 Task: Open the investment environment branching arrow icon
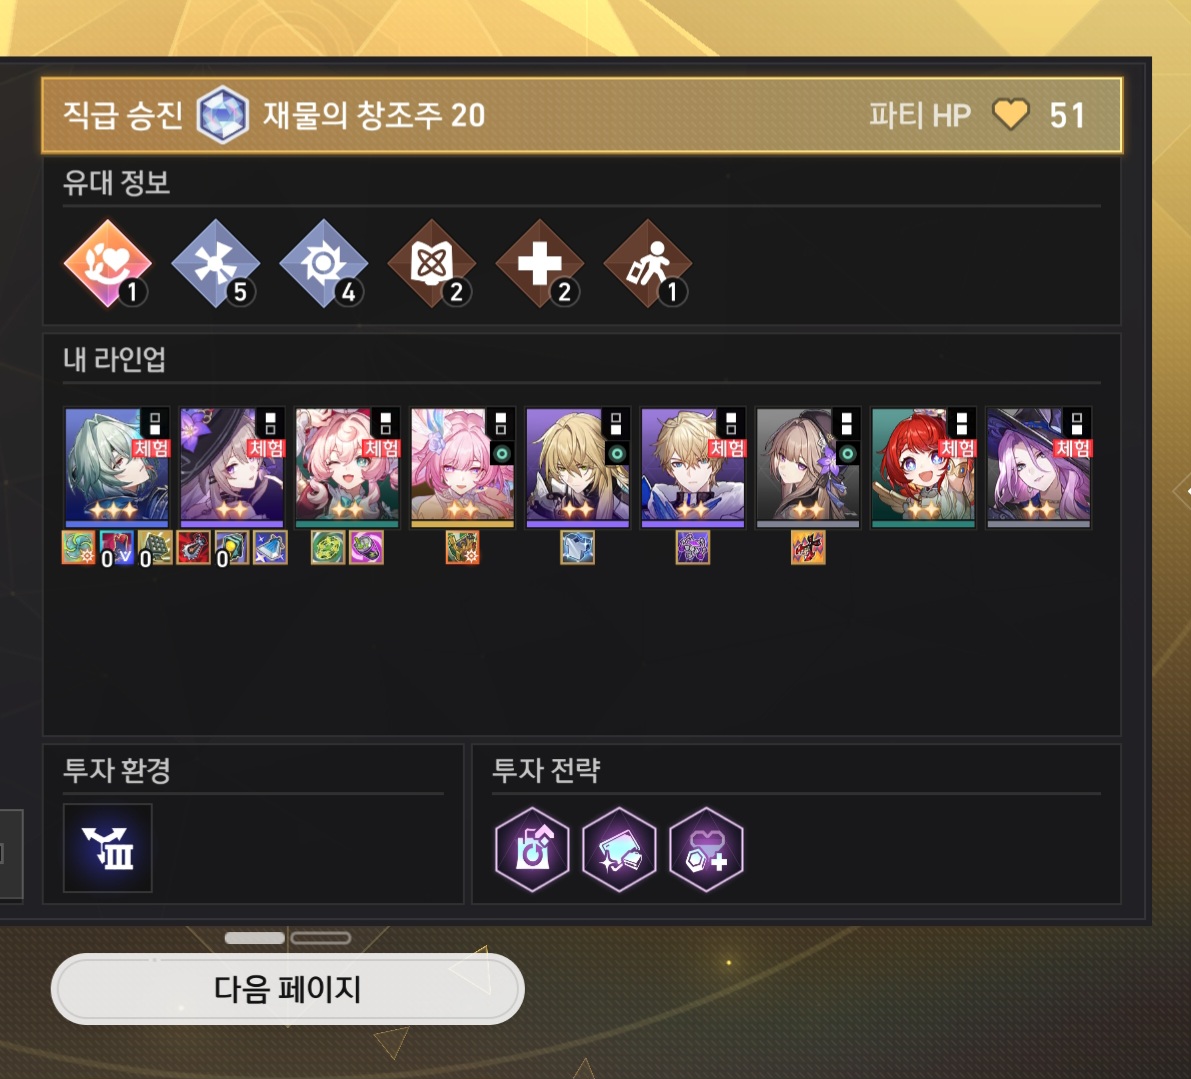pos(108,847)
